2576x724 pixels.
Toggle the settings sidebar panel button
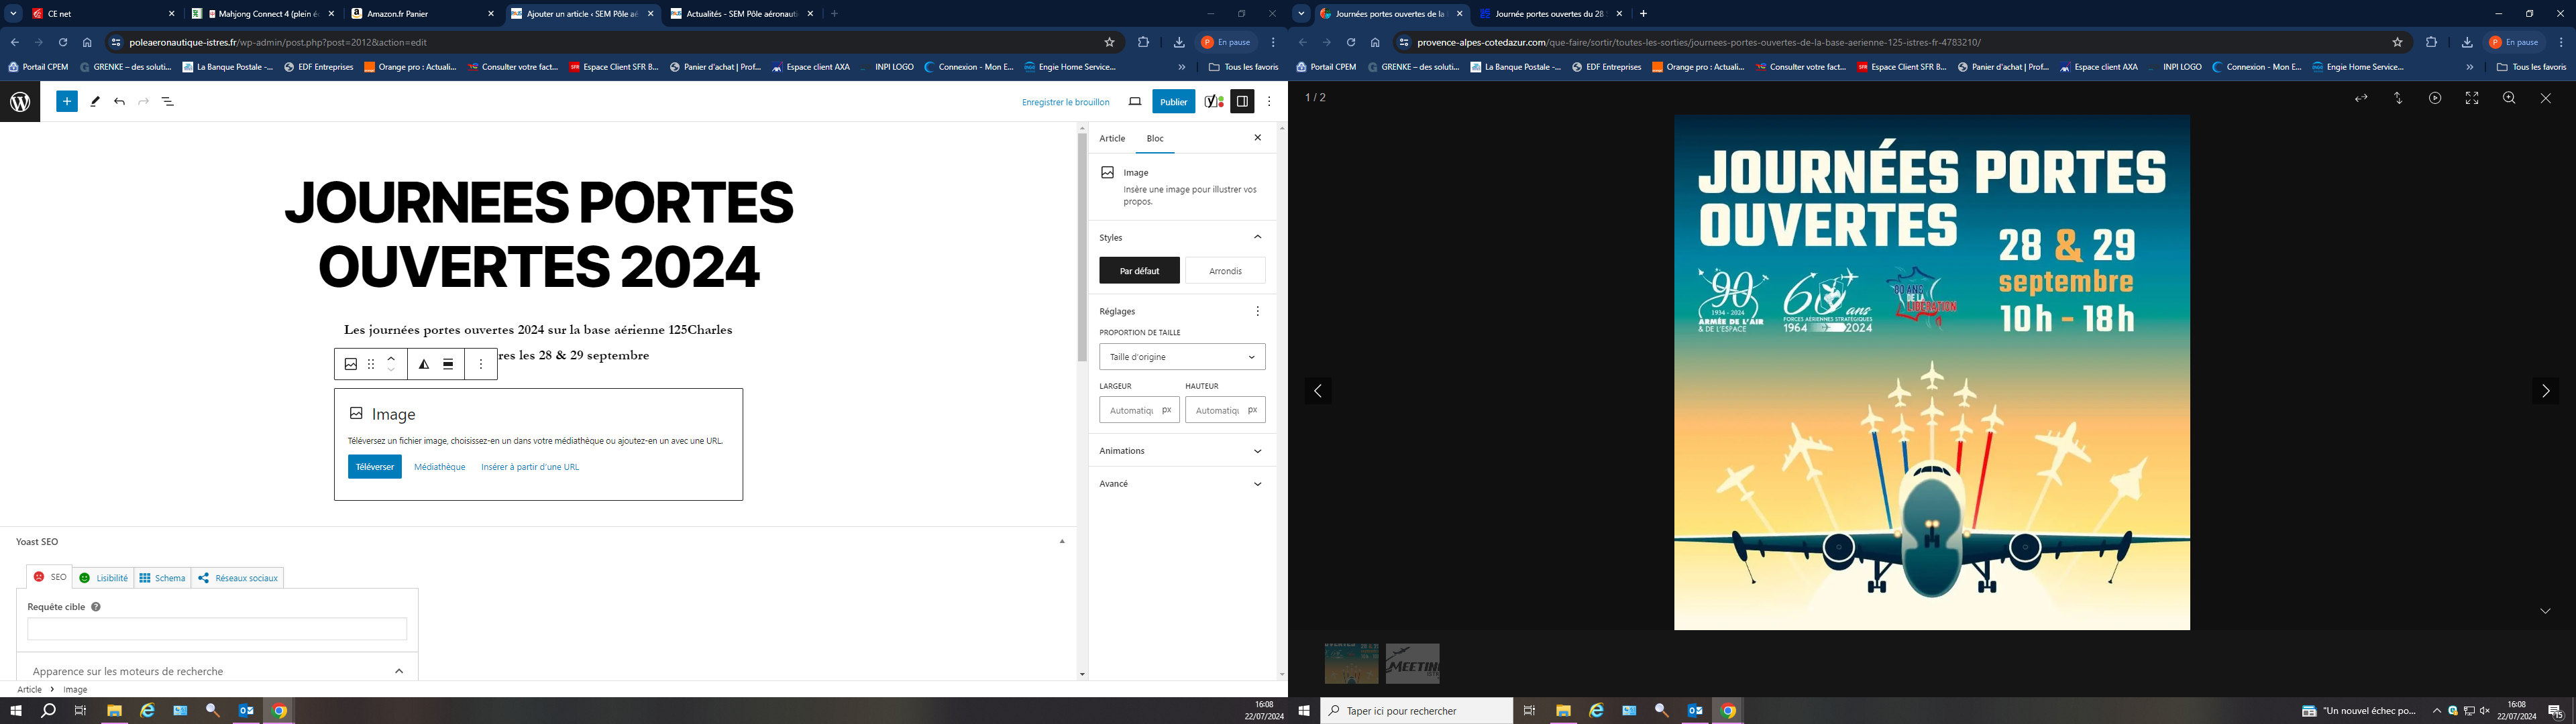click(x=1242, y=102)
